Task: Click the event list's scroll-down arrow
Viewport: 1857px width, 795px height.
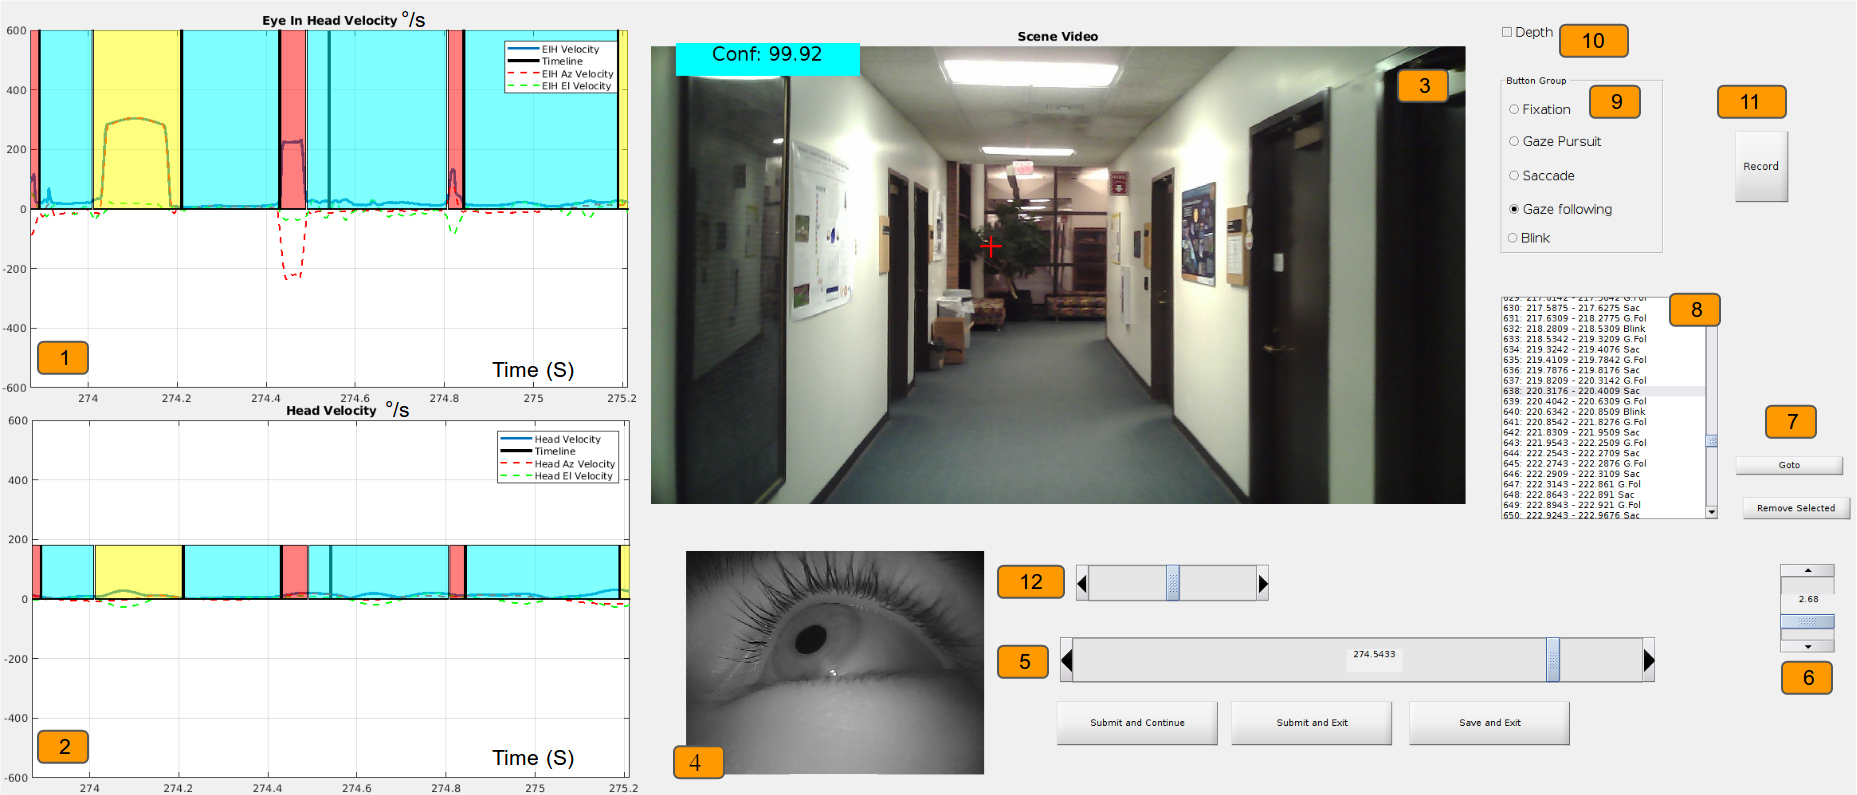Action: click(x=1712, y=512)
